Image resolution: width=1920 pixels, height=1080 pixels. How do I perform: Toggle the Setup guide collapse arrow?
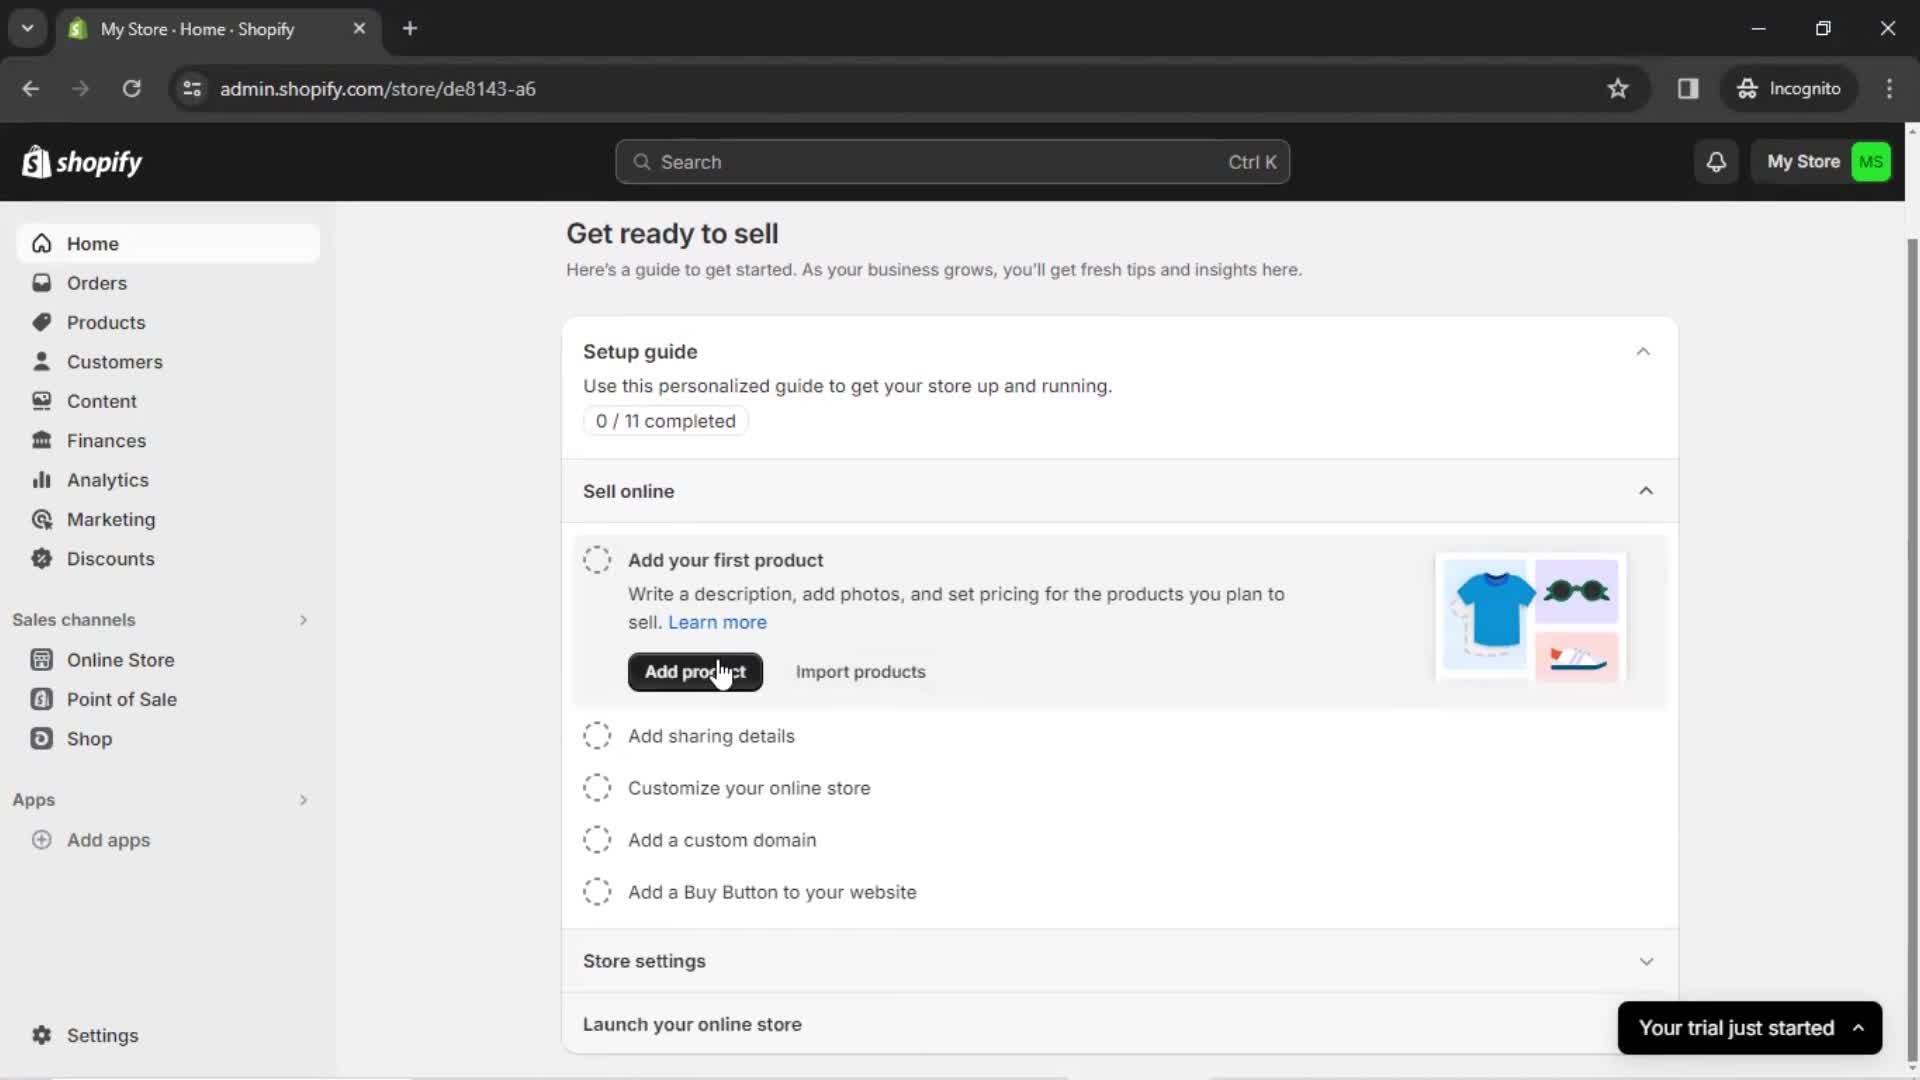pyautogui.click(x=1642, y=351)
